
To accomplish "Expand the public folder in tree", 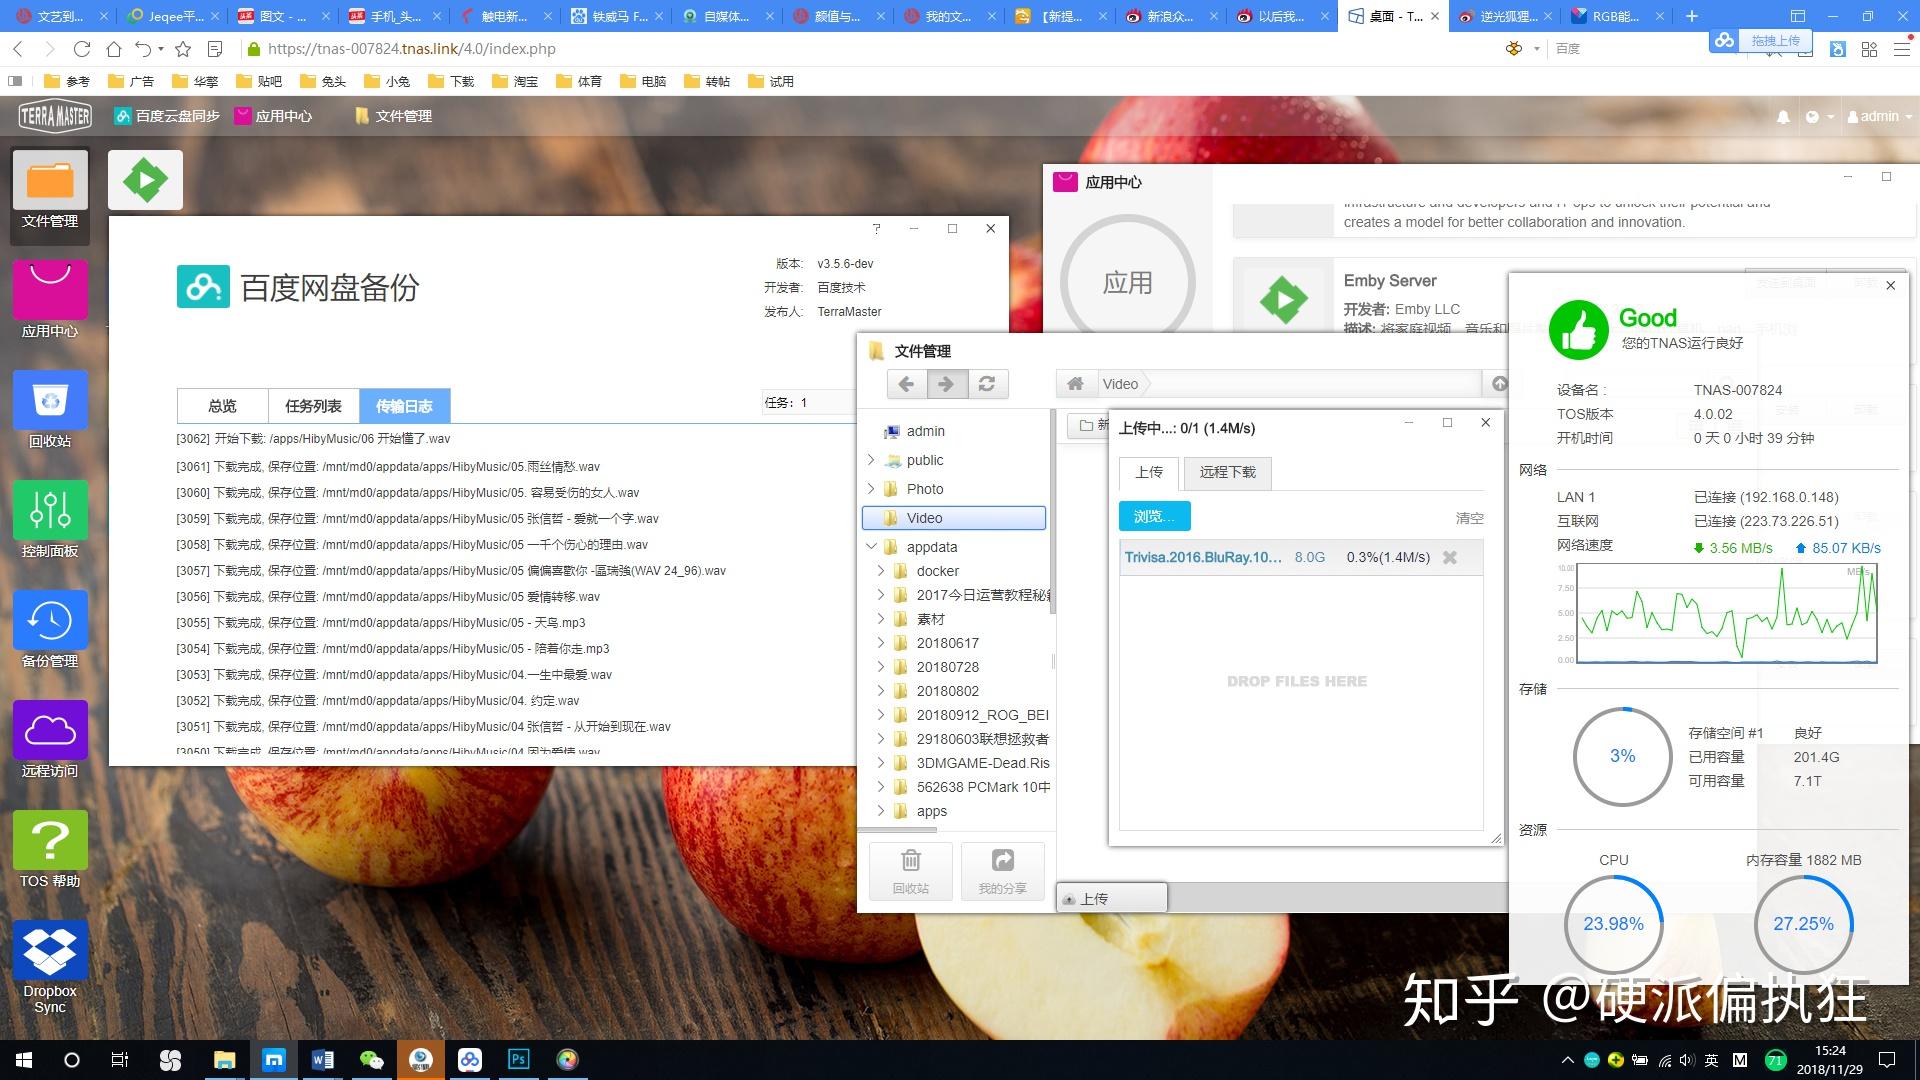I will (x=870, y=460).
